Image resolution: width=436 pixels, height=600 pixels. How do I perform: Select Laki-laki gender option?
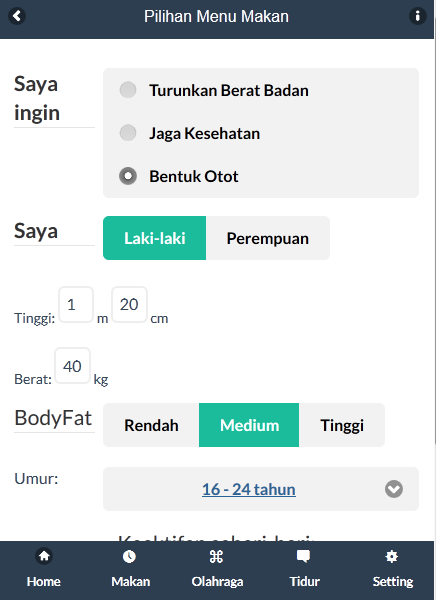pos(155,238)
